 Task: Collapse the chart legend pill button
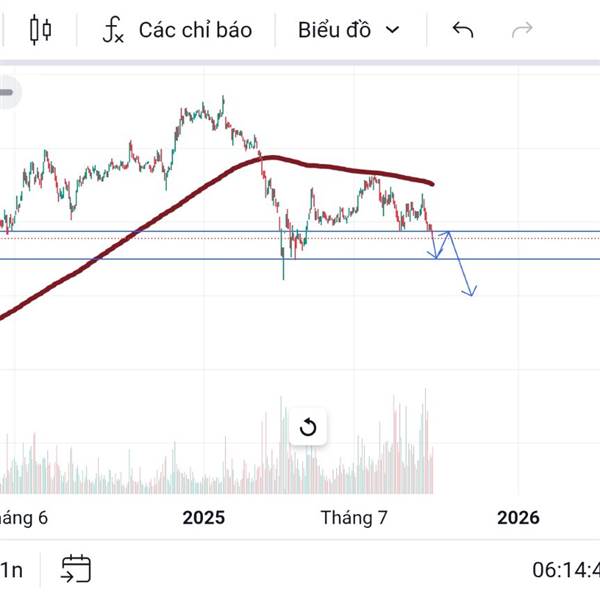[x=8, y=93]
